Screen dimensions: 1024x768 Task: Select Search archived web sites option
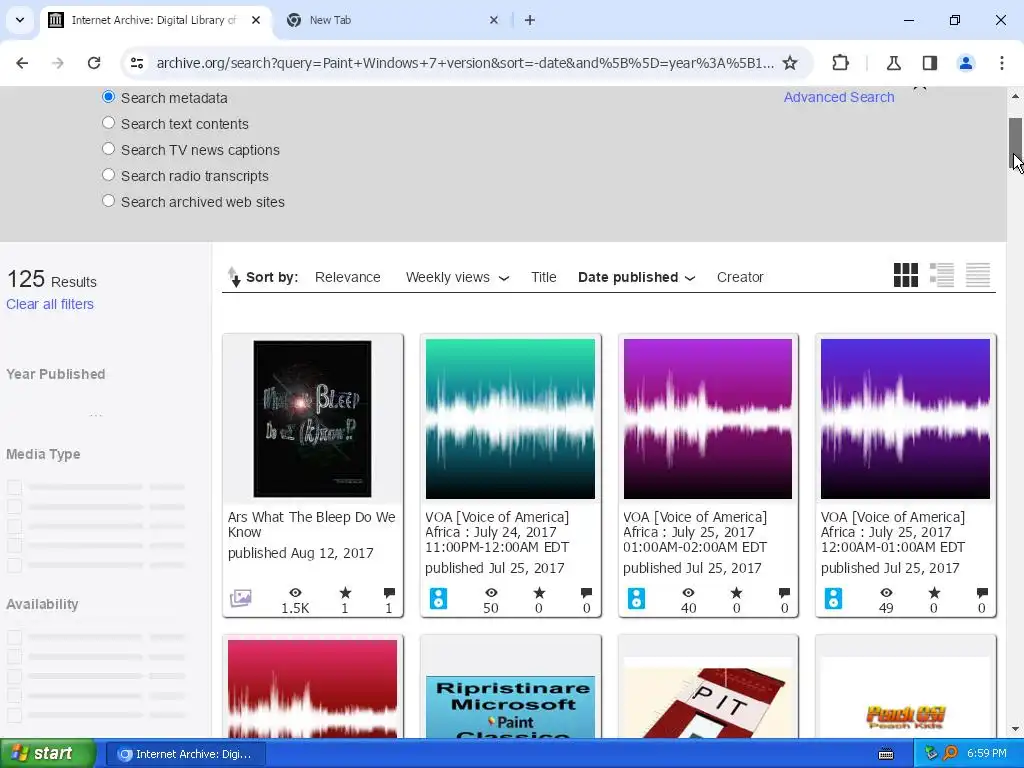pyautogui.click(x=108, y=201)
